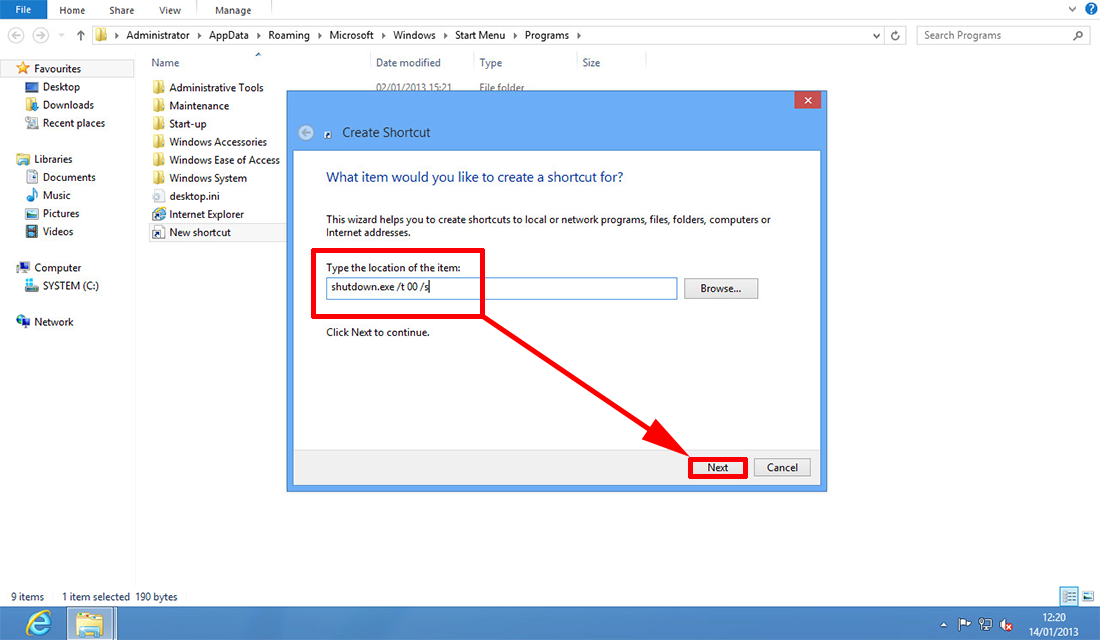Image resolution: width=1100 pixels, height=640 pixels.
Task: Switch to large icons view in status bar
Action: (x=1088, y=596)
